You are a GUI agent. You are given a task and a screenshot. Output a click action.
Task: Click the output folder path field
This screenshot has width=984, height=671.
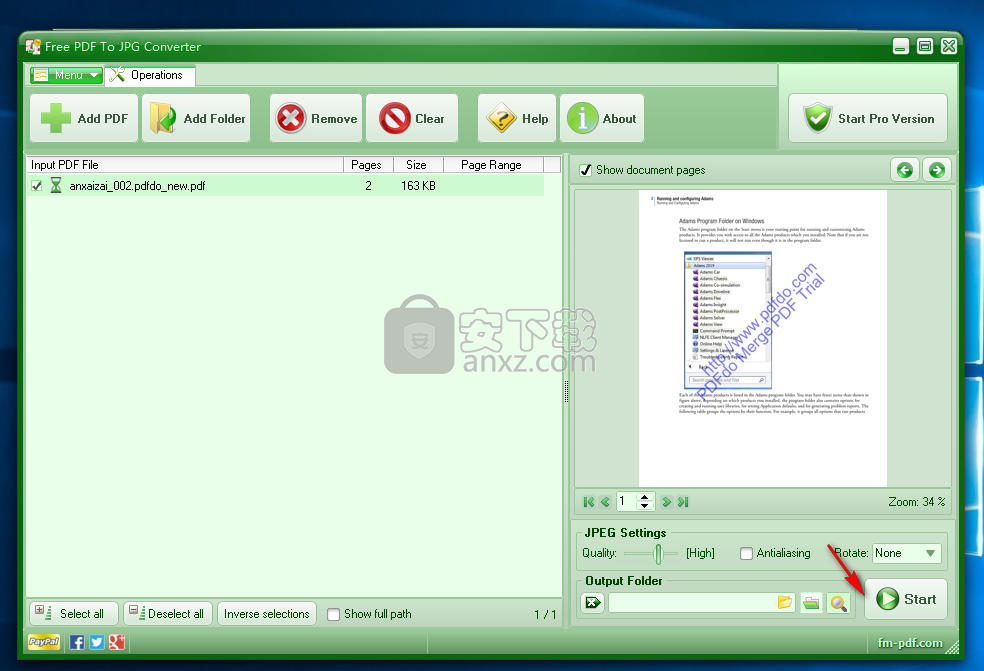(692, 603)
